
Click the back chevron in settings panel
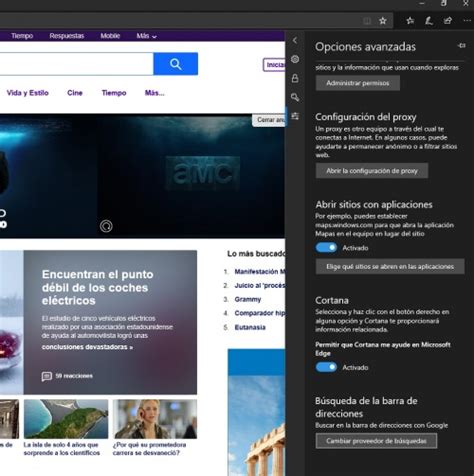295,40
